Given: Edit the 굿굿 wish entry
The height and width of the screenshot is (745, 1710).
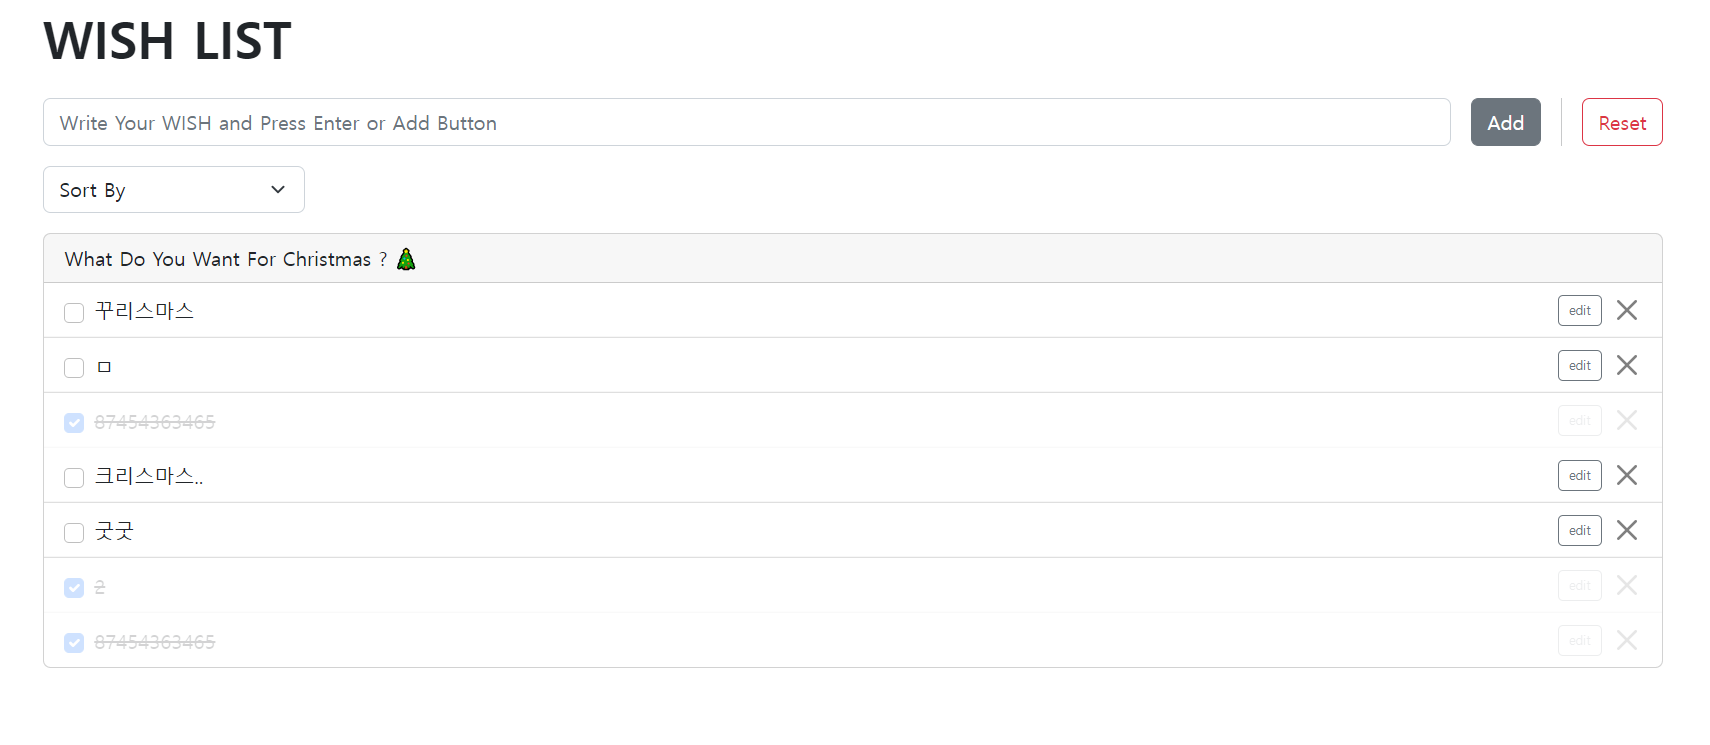Looking at the screenshot, I should pos(1580,530).
